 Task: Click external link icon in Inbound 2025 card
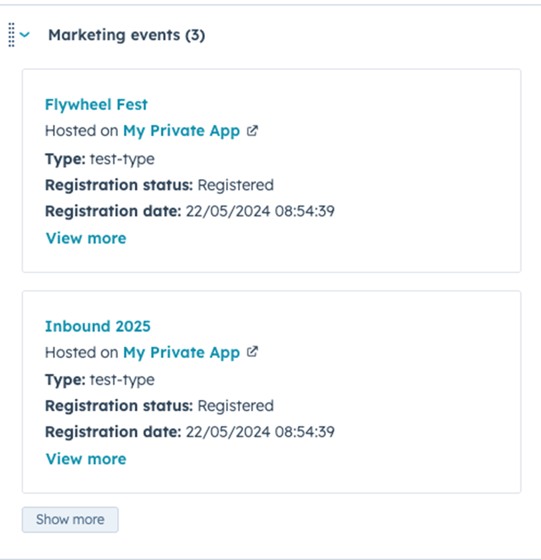click(x=252, y=352)
